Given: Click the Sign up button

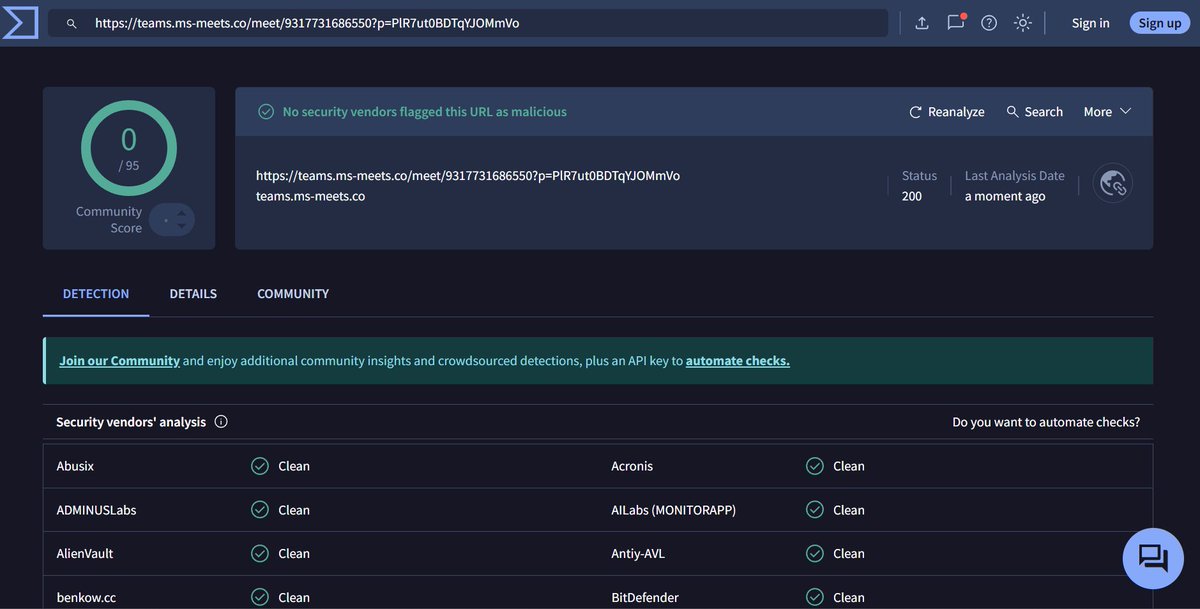Looking at the screenshot, I should click(x=1160, y=23).
